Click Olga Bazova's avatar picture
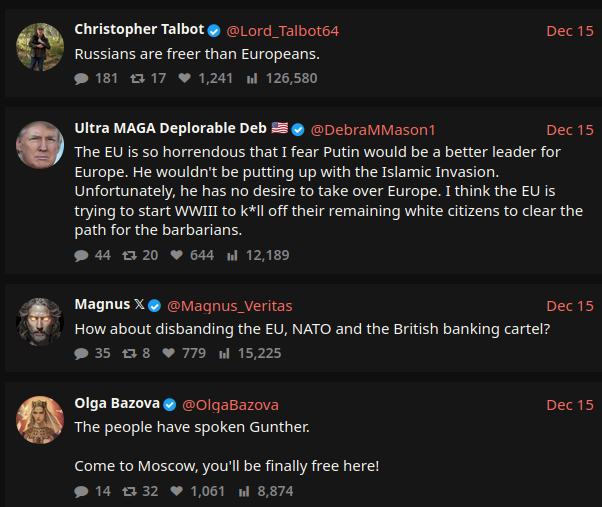 [40, 420]
